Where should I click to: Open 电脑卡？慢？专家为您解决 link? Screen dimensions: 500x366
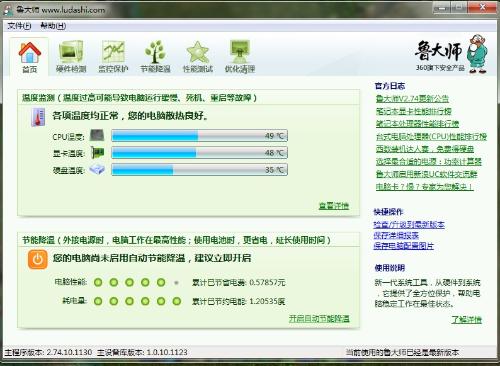424,187
